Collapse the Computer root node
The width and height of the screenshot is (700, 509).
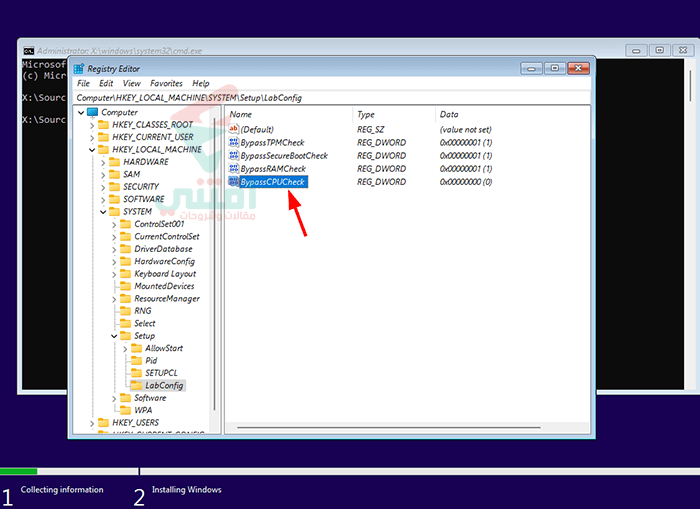(81, 113)
